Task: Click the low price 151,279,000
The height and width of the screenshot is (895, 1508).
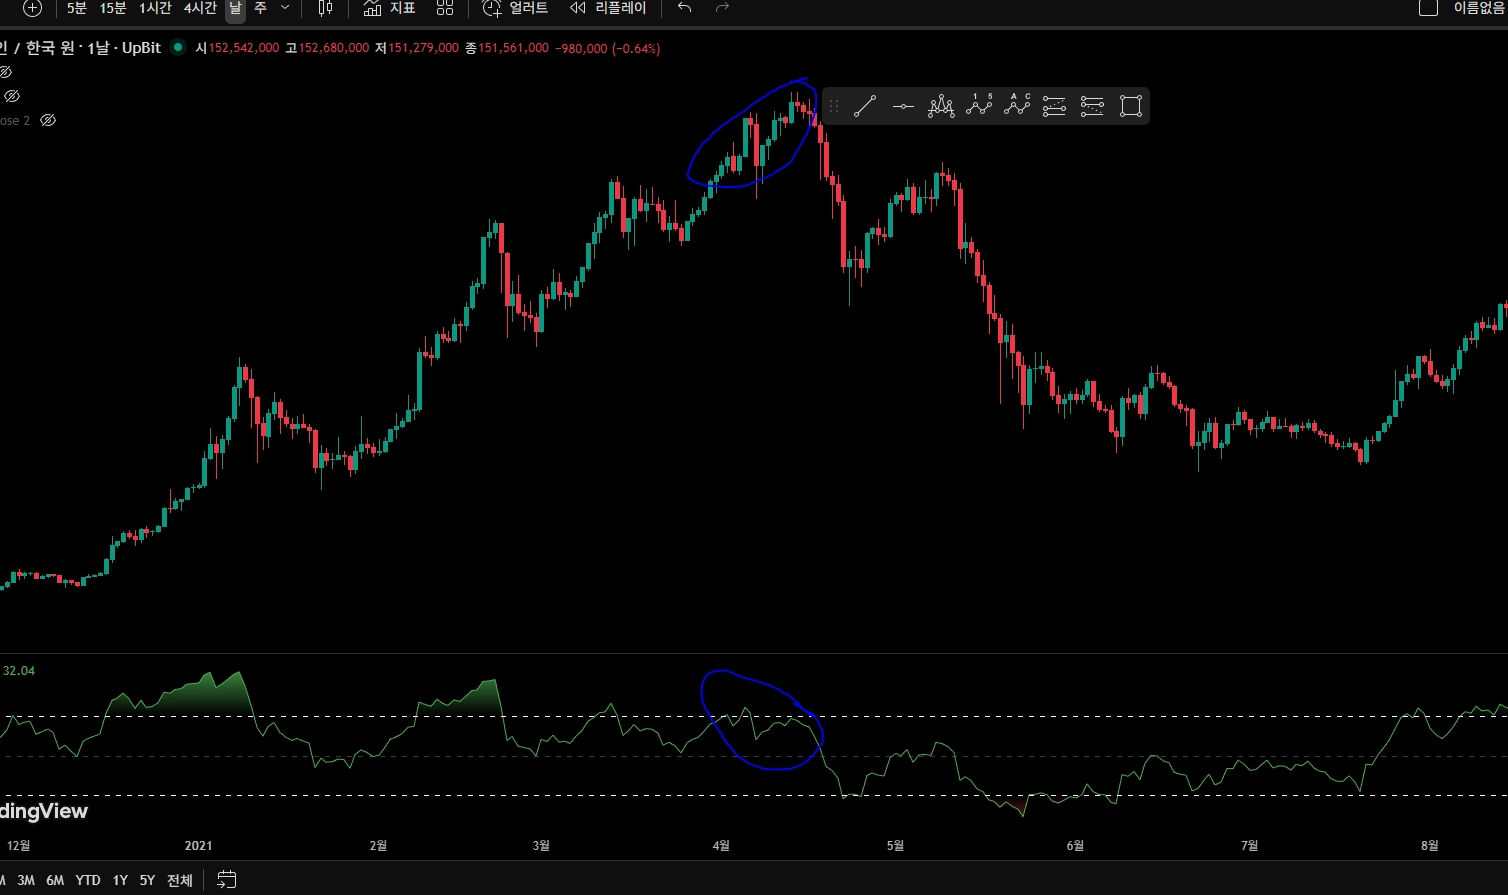Action: [423, 48]
